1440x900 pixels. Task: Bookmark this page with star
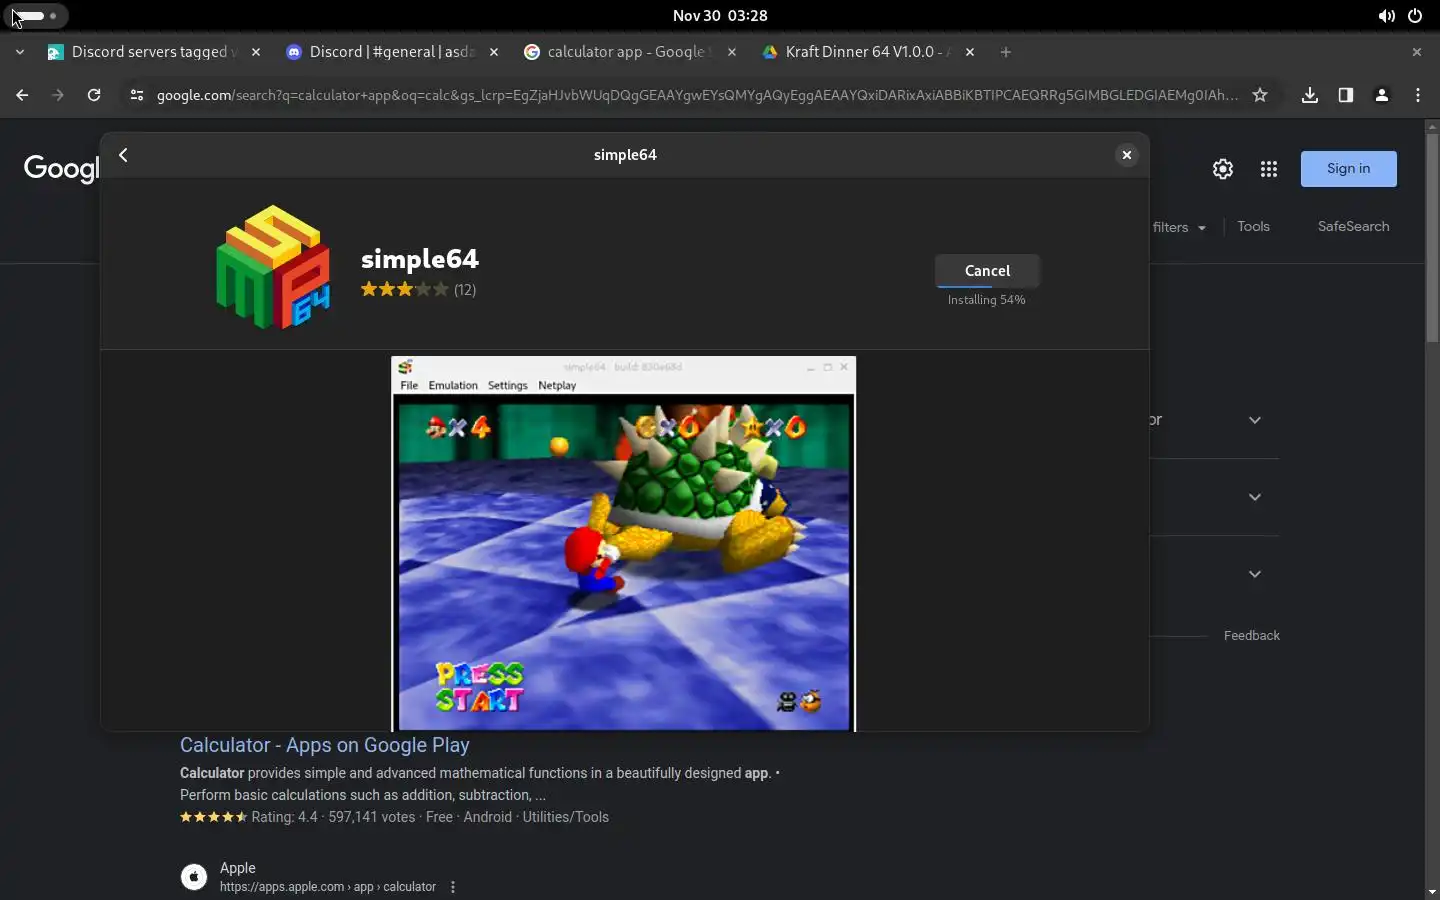tap(1260, 95)
